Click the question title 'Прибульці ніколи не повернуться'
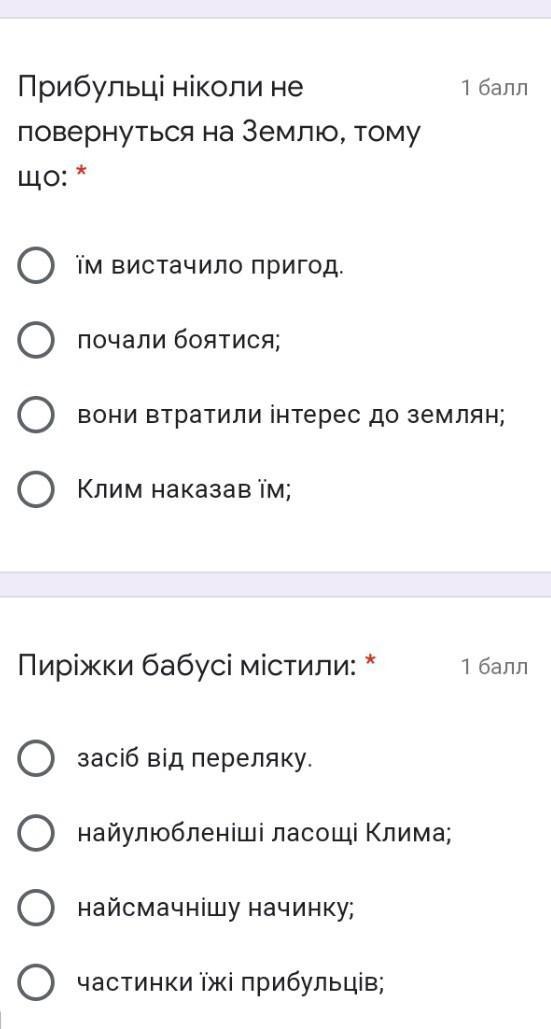The image size is (551, 1029). click(x=219, y=133)
